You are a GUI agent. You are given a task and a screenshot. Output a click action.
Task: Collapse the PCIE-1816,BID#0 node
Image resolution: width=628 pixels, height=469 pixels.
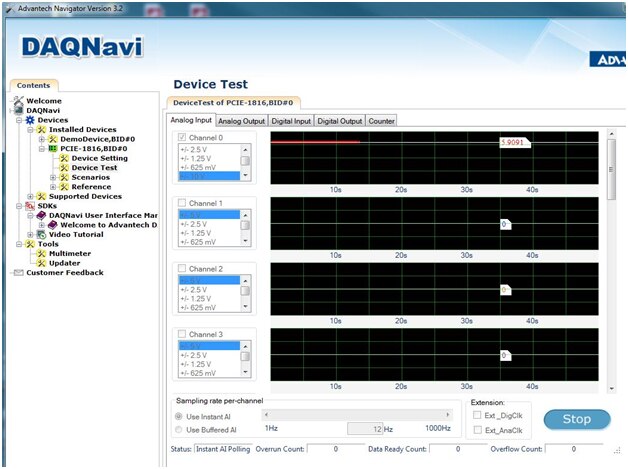tap(41, 149)
